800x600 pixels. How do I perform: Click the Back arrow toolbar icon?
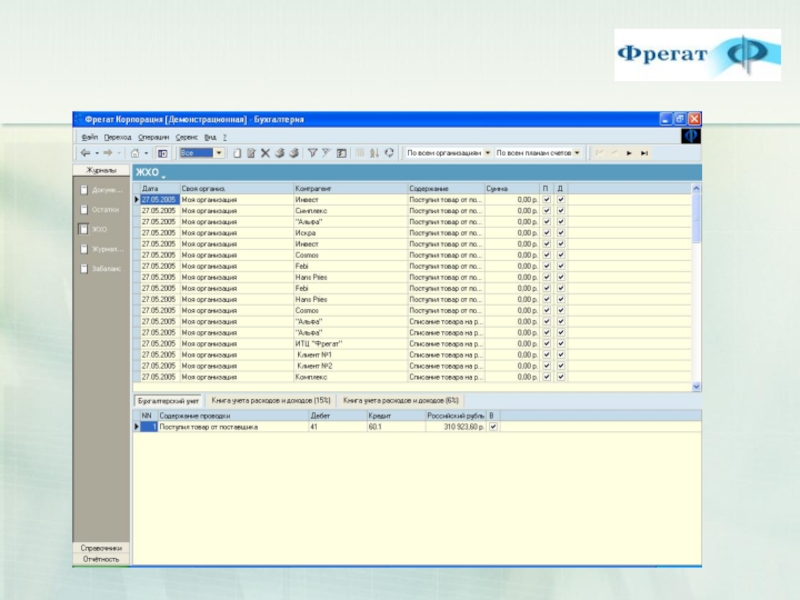[85, 153]
